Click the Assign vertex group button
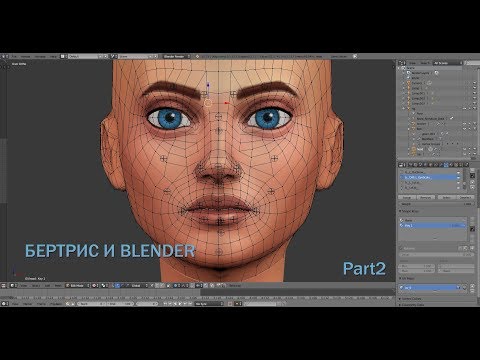Image resolution: width=480 pixels, height=360 pixels. pyautogui.click(x=407, y=197)
